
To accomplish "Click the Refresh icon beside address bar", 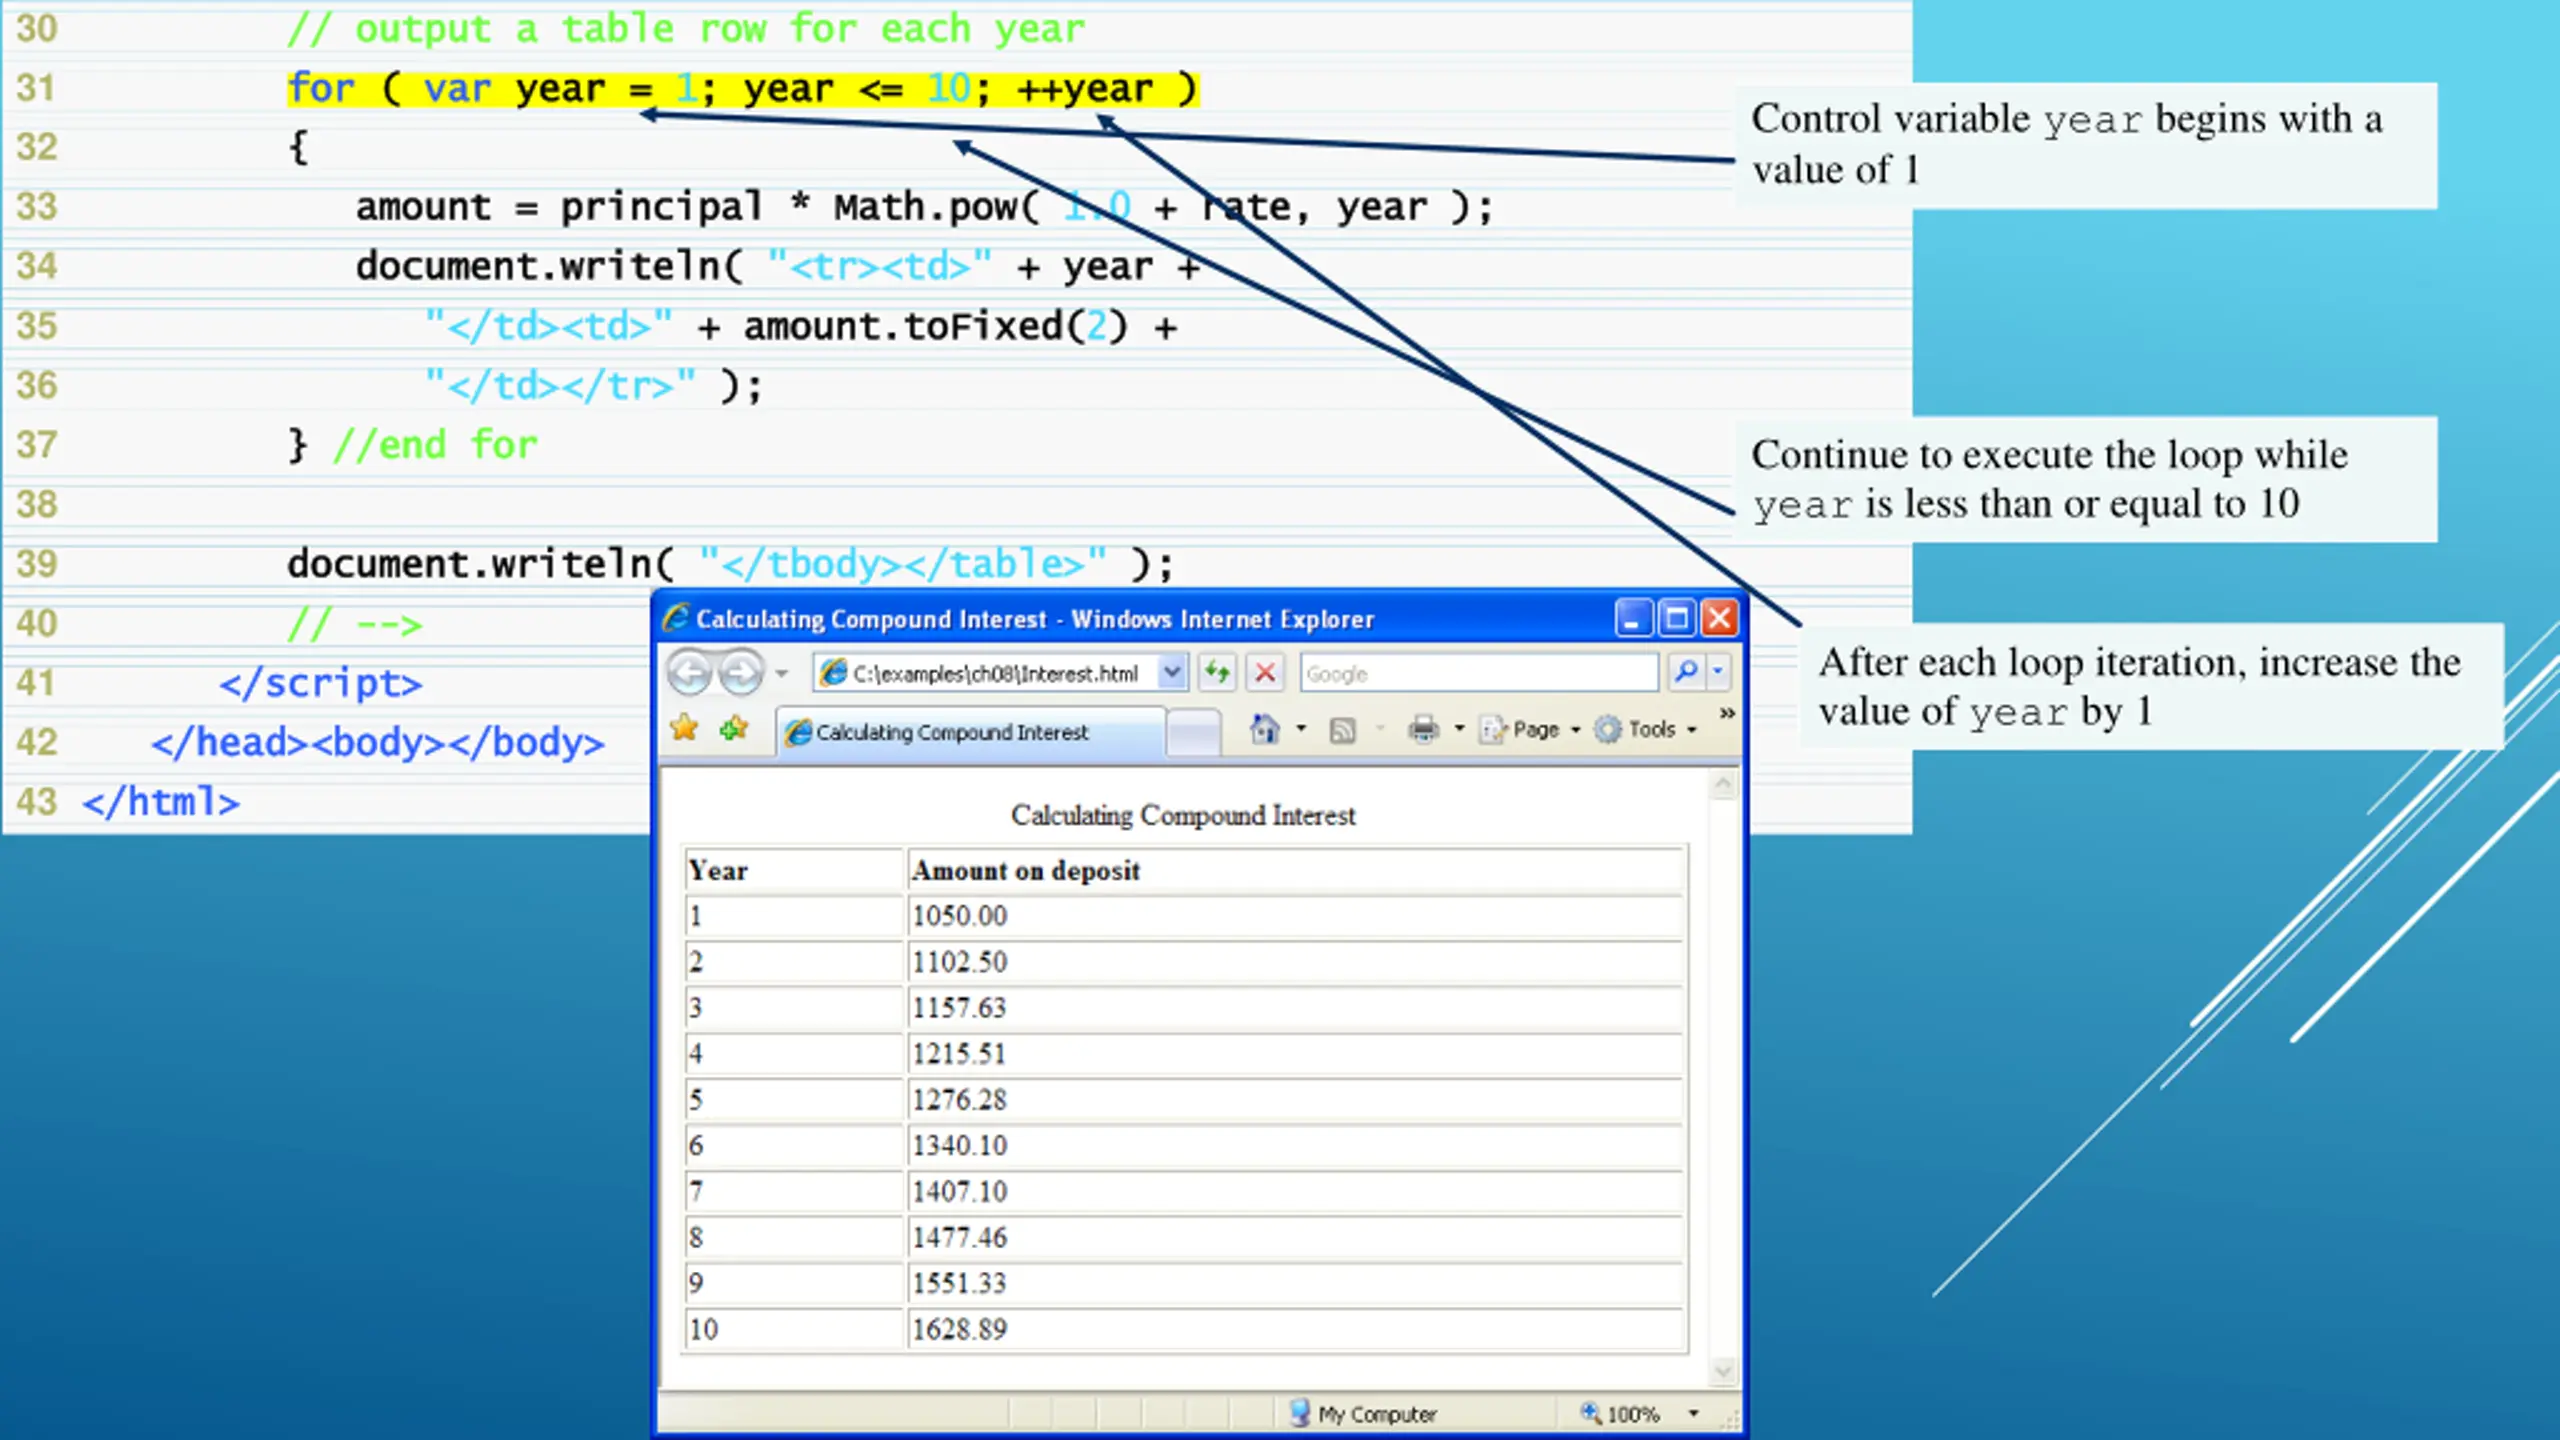I will 1217,672.
